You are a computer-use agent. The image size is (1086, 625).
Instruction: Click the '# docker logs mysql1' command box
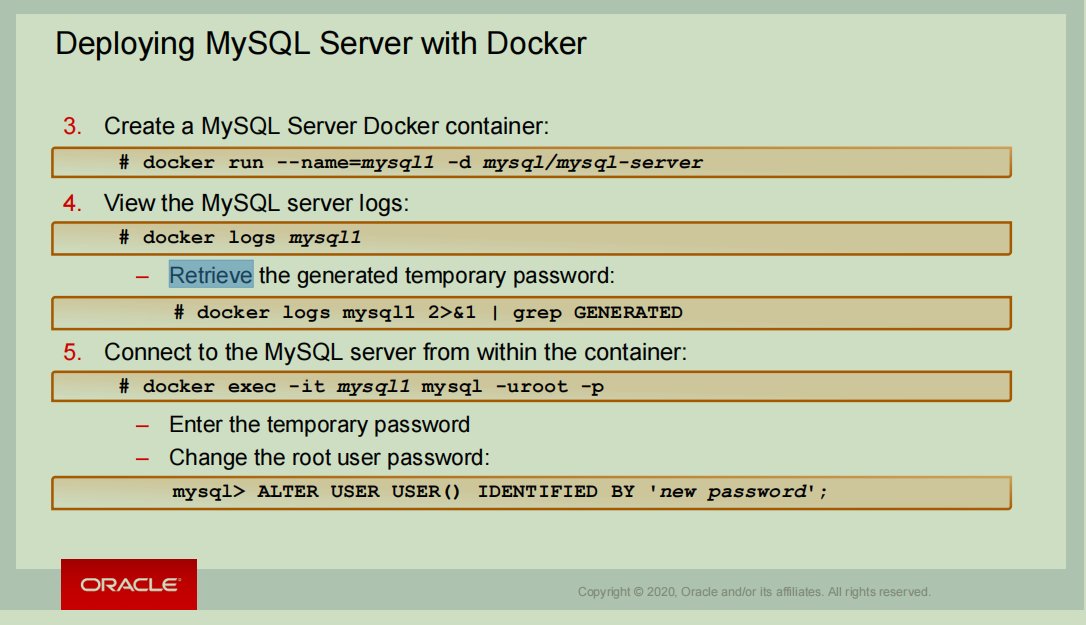[x=531, y=238]
